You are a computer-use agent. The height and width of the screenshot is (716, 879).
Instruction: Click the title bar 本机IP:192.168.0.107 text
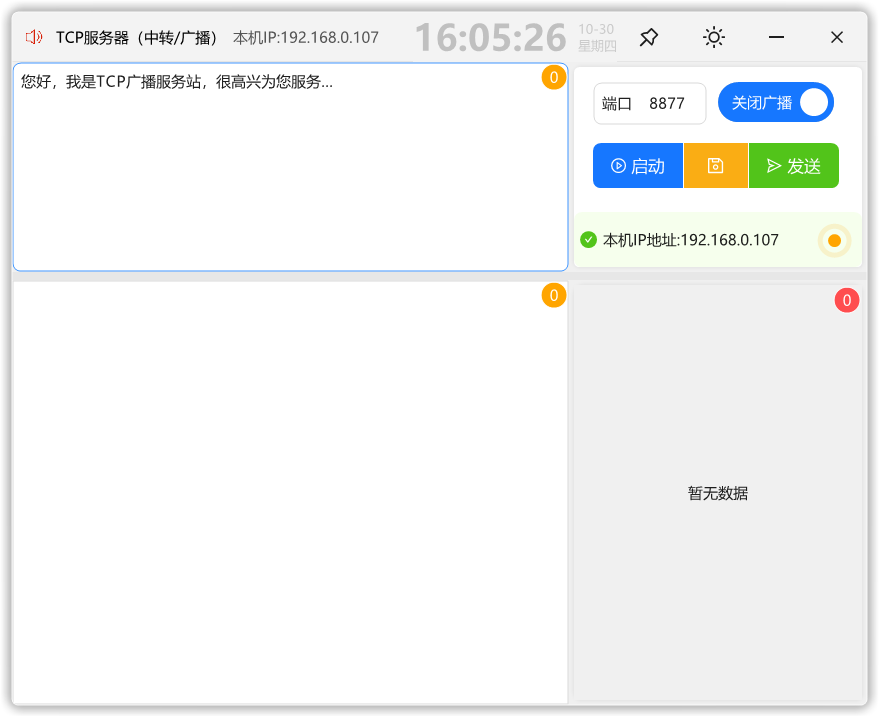pyautogui.click(x=306, y=38)
